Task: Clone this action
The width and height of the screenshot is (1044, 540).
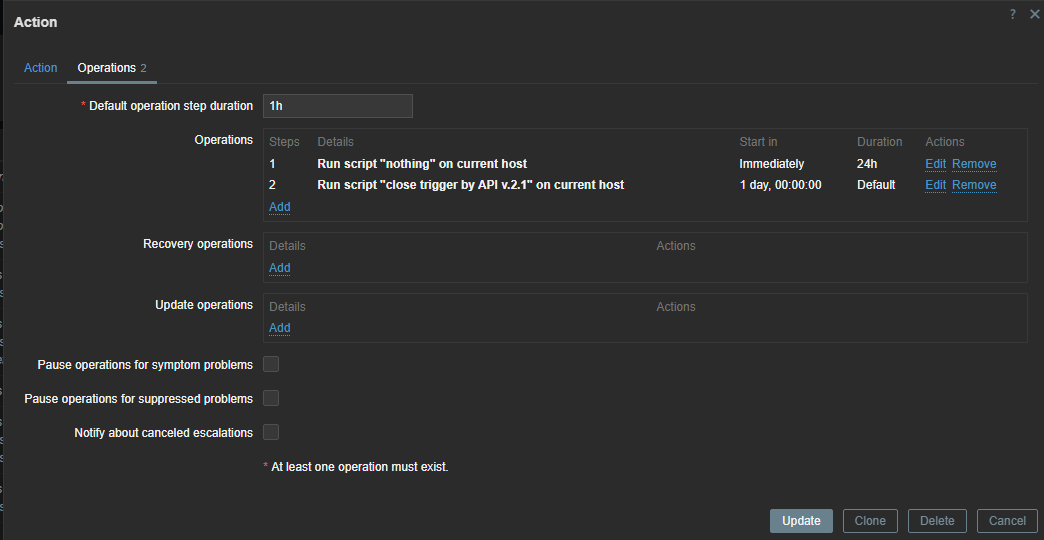Action: 870,521
